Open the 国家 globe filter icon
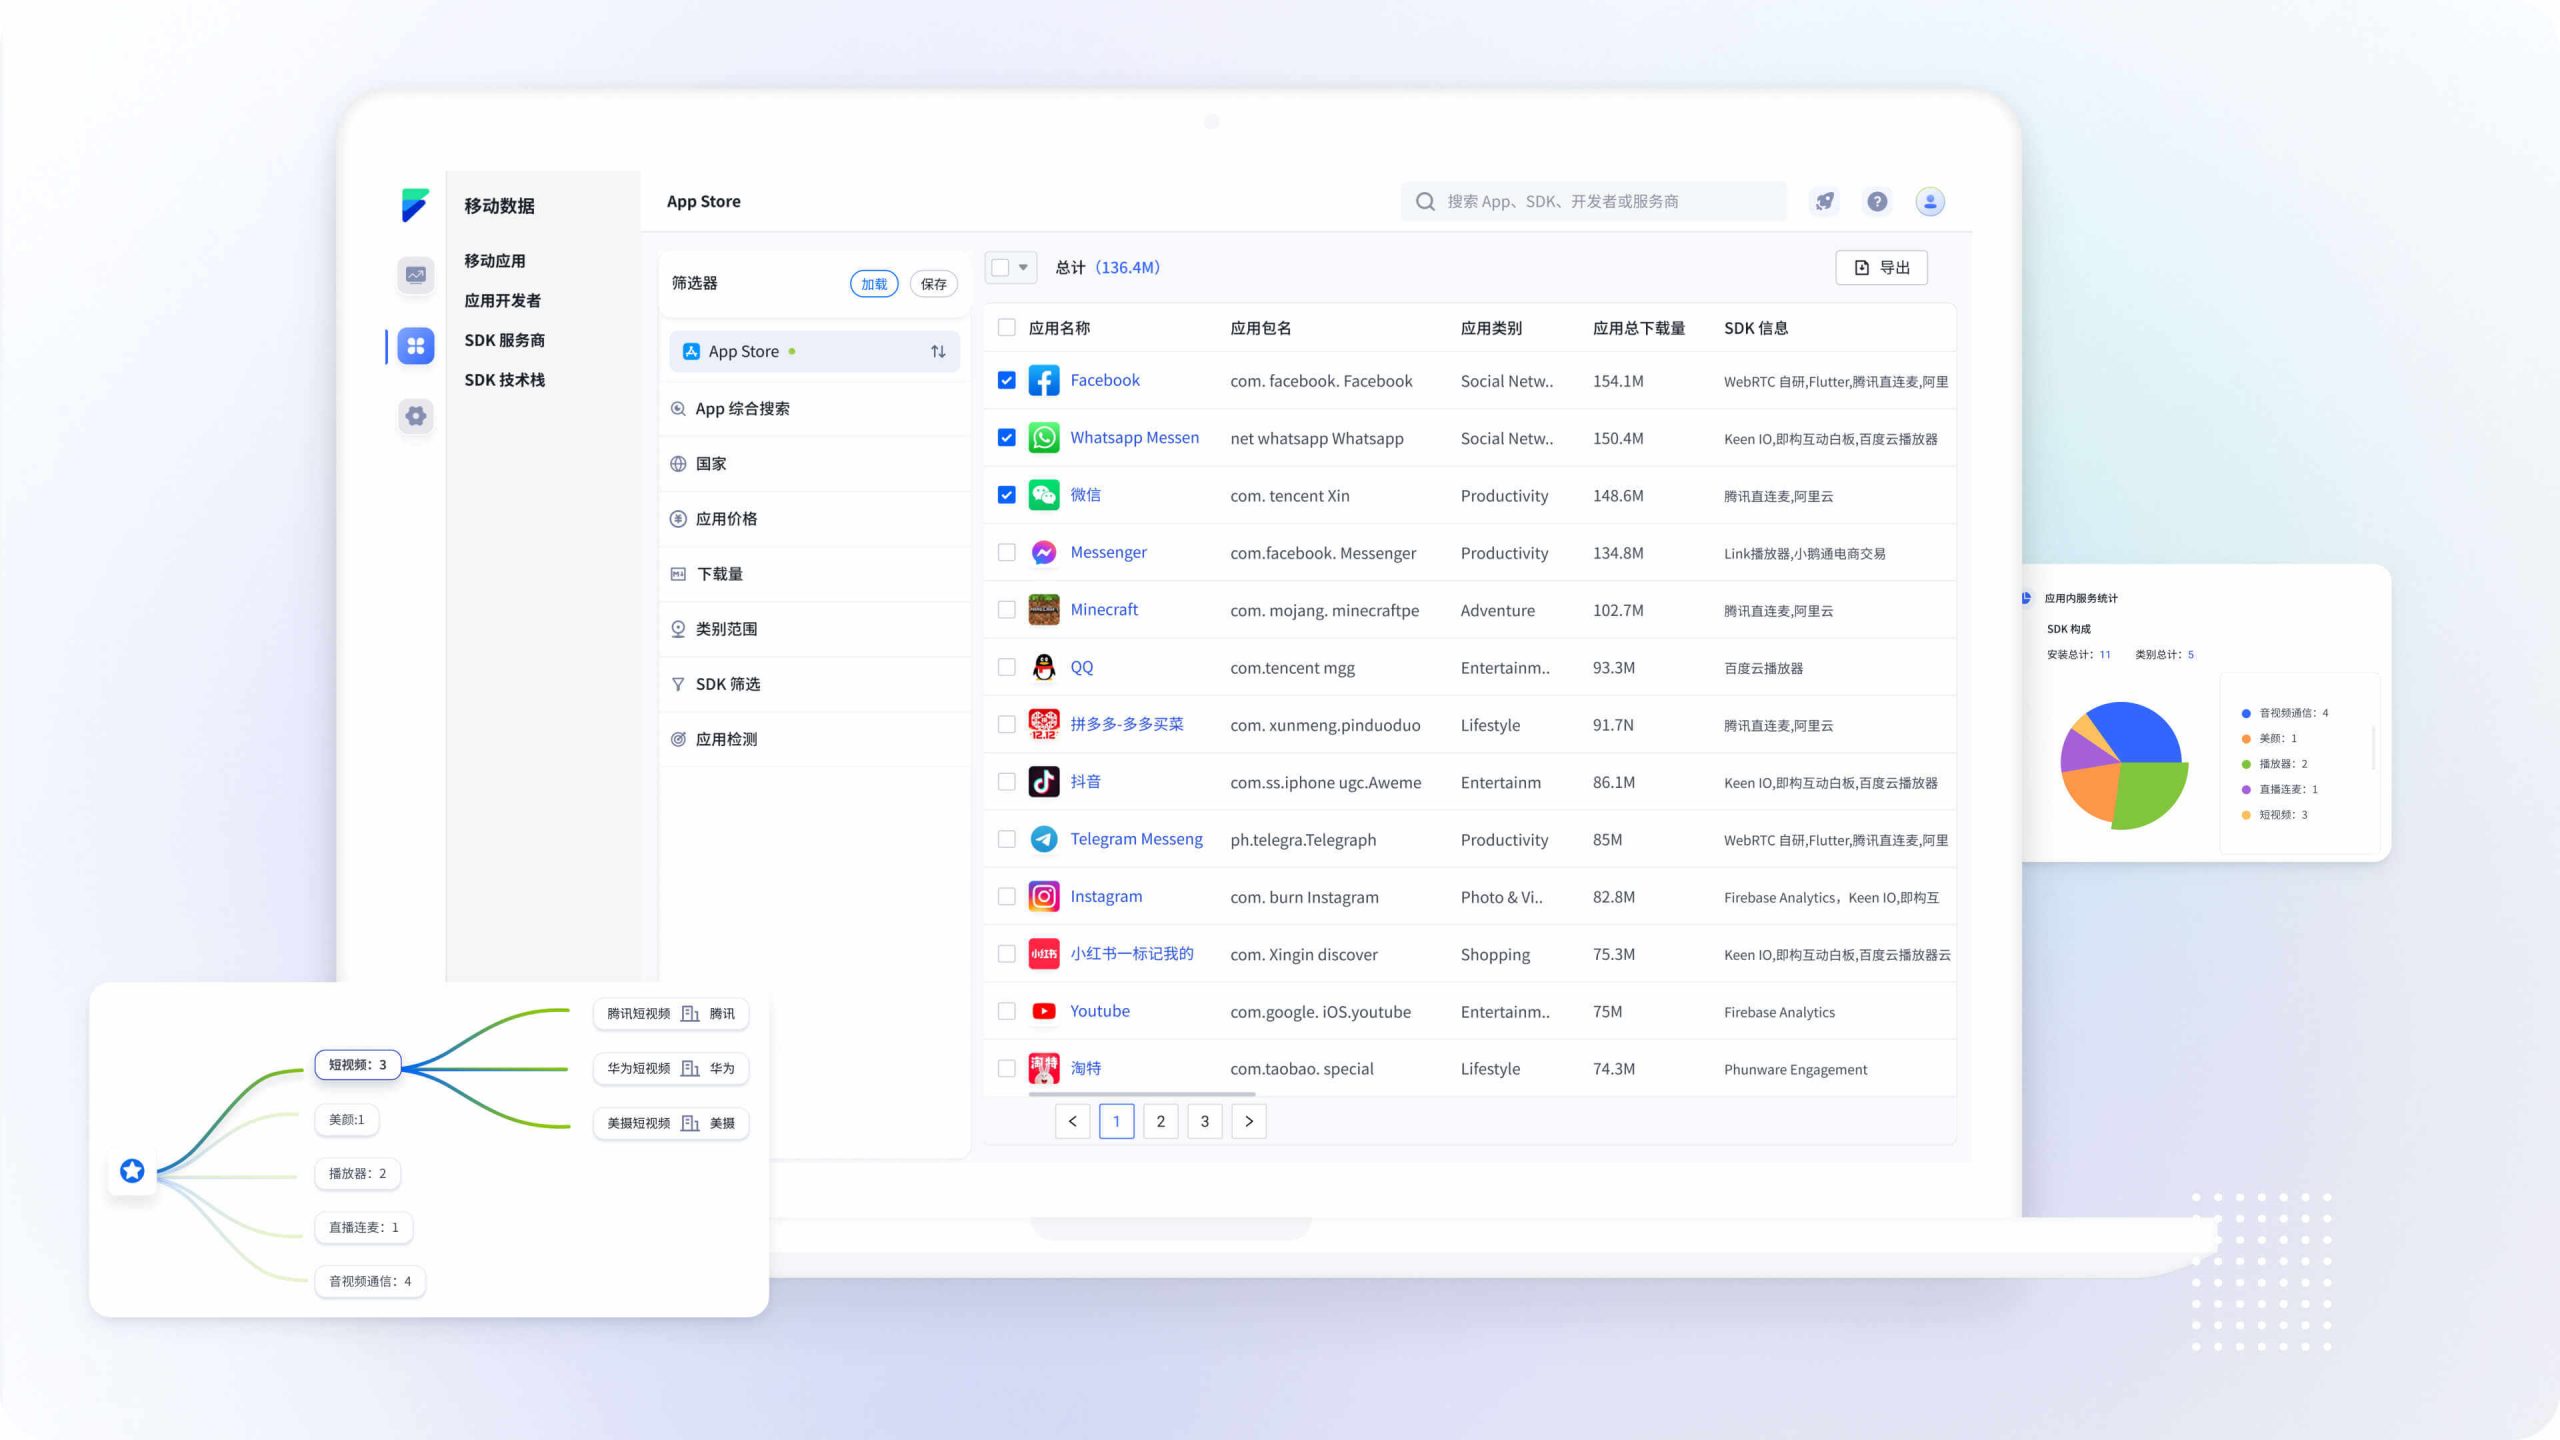This screenshot has height=1440, width=2560. point(679,463)
